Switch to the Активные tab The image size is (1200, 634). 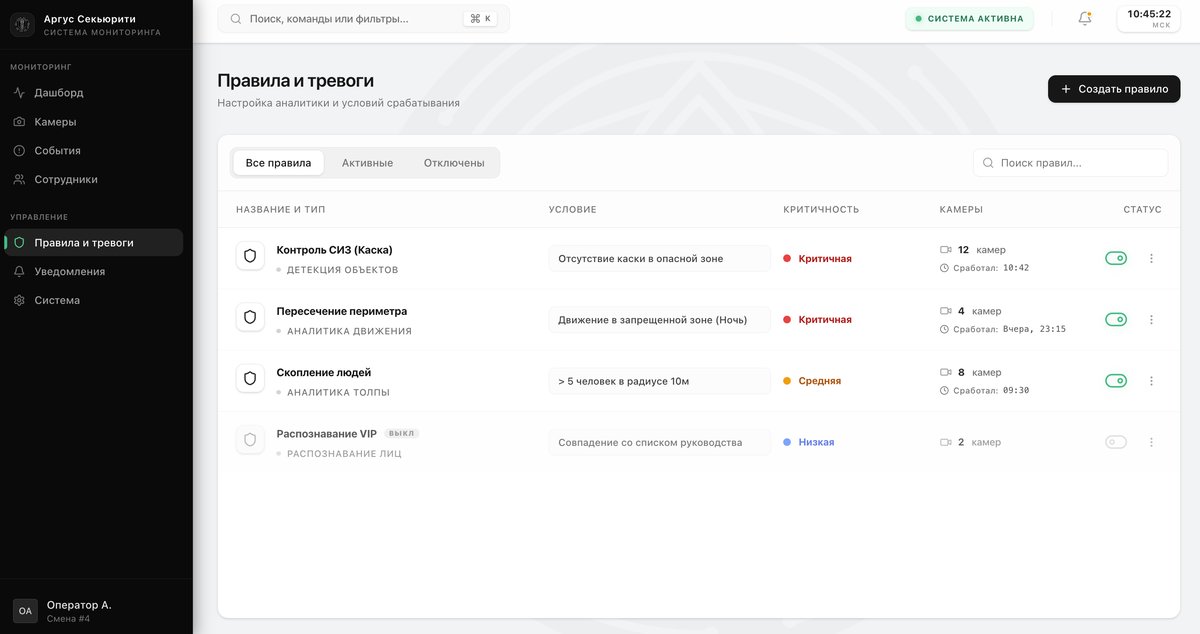point(367,163)
